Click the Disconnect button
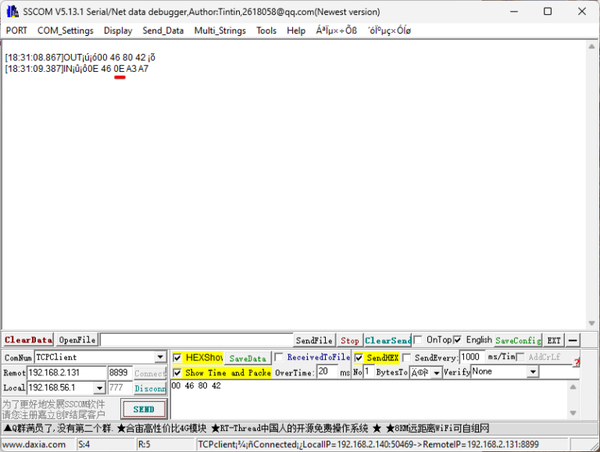600x452 pixels. coord(150,388)
